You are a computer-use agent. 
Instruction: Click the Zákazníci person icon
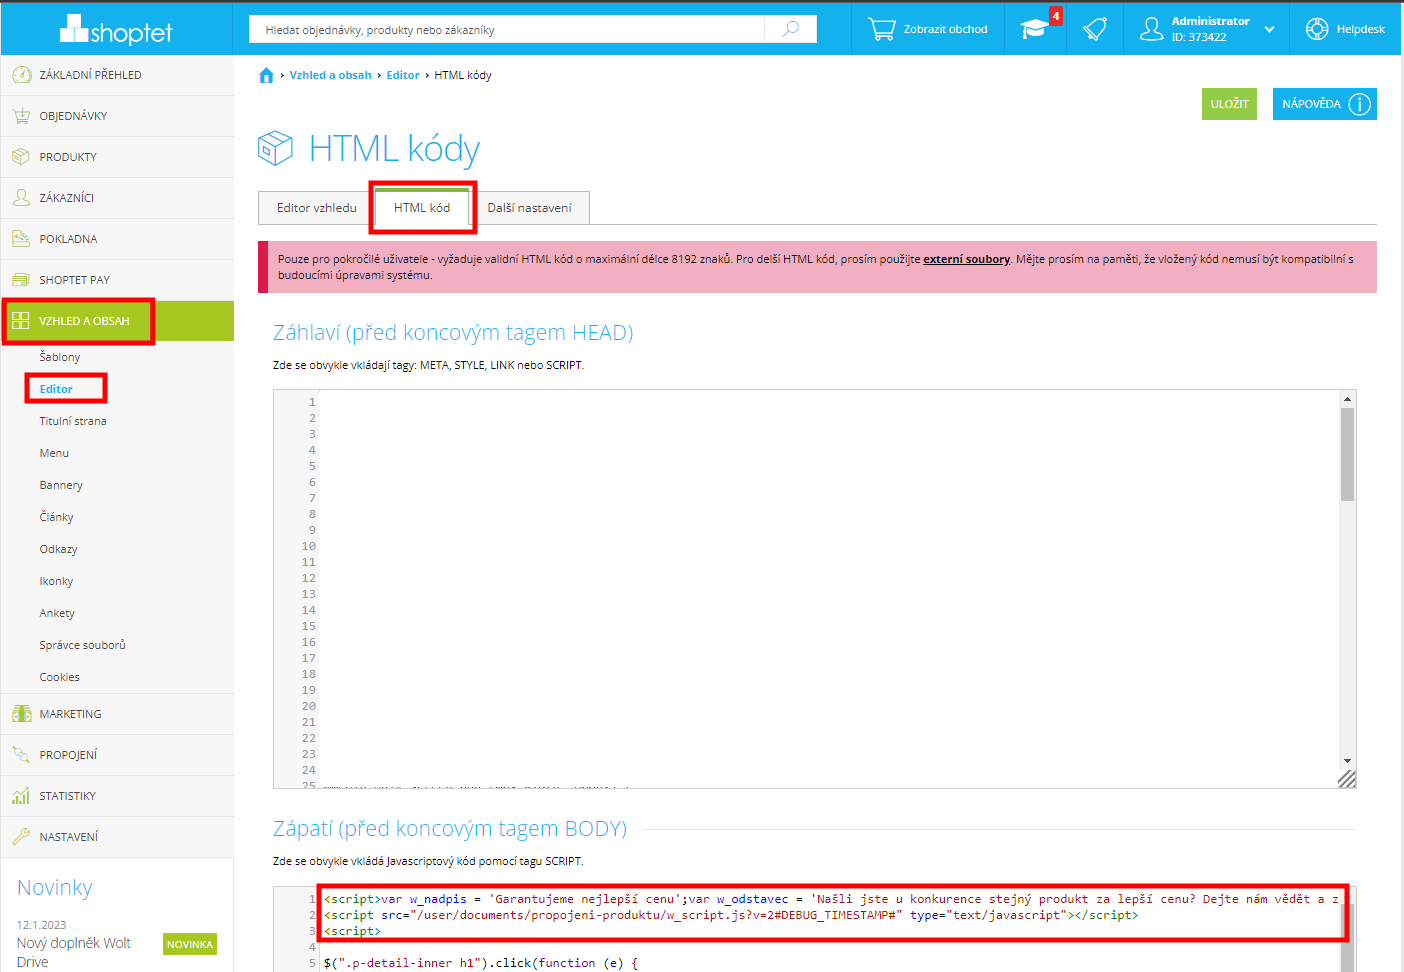pos(21,198)
